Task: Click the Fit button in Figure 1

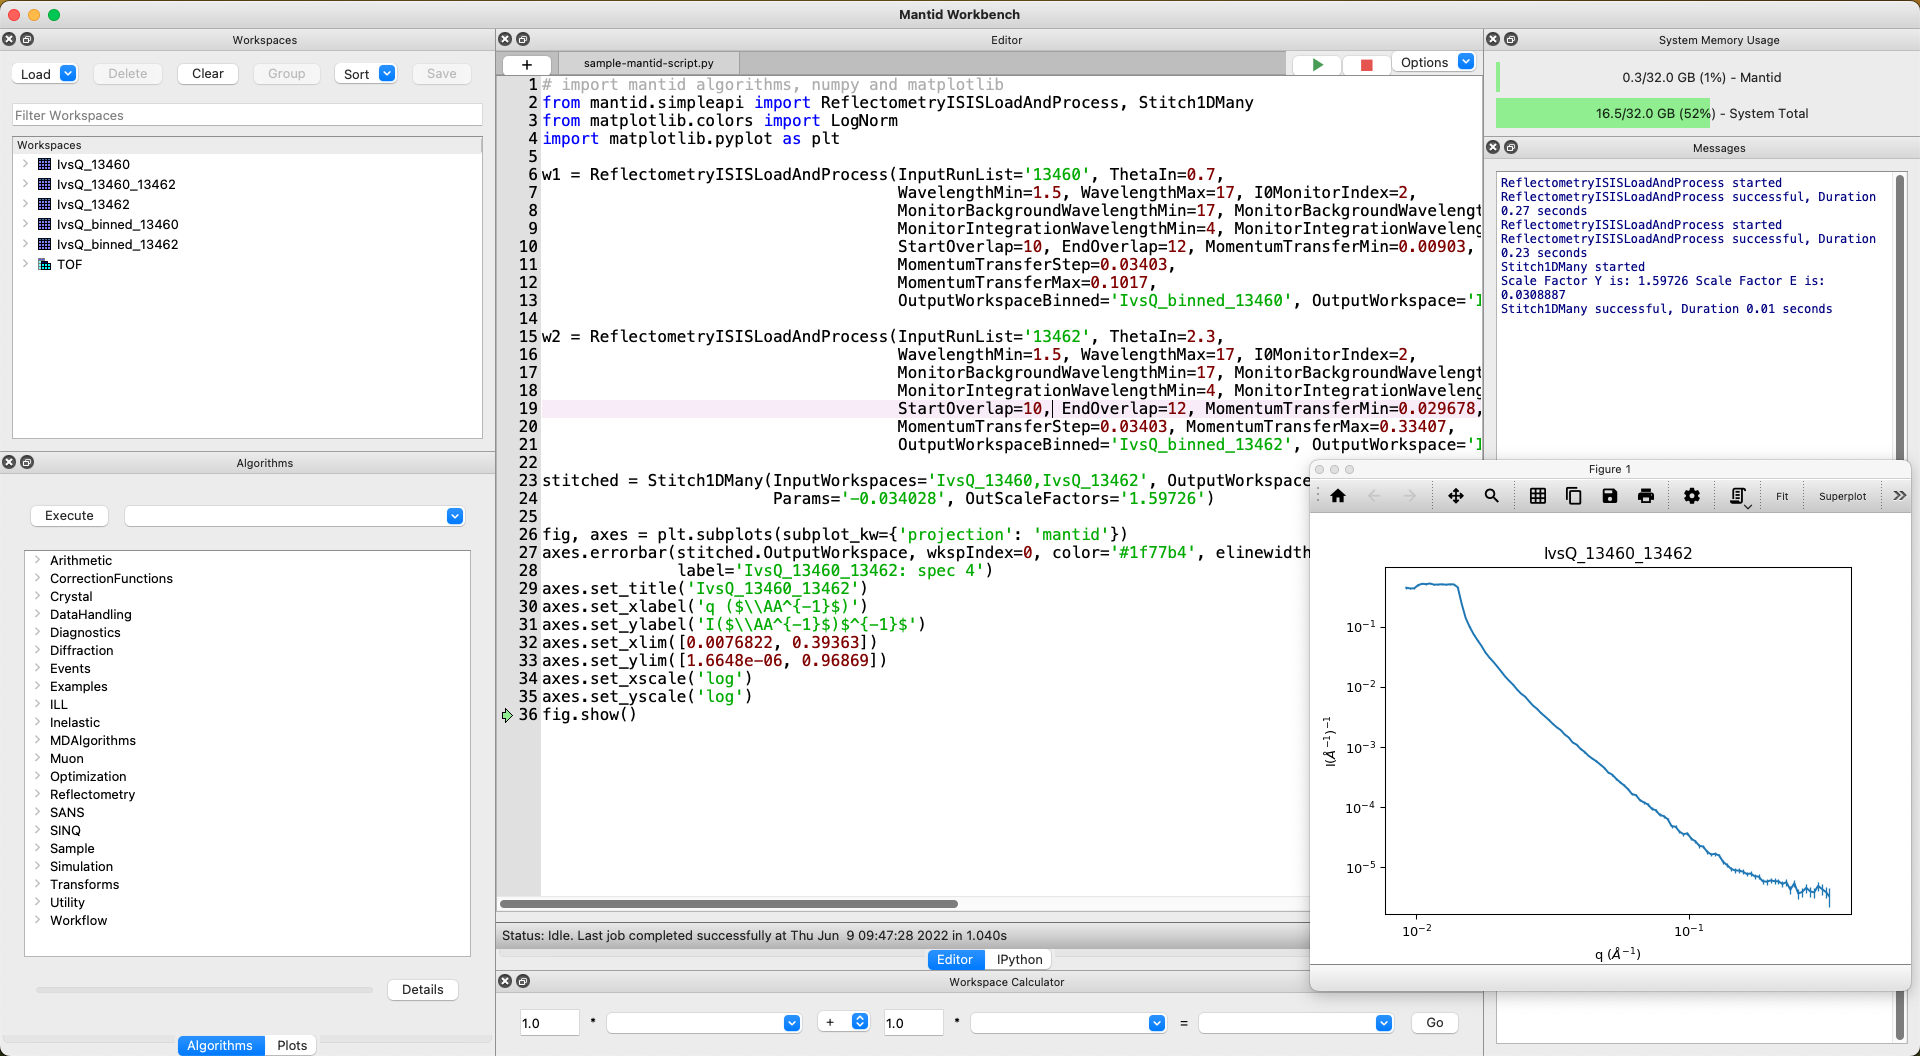Action: pos(1782,496)
